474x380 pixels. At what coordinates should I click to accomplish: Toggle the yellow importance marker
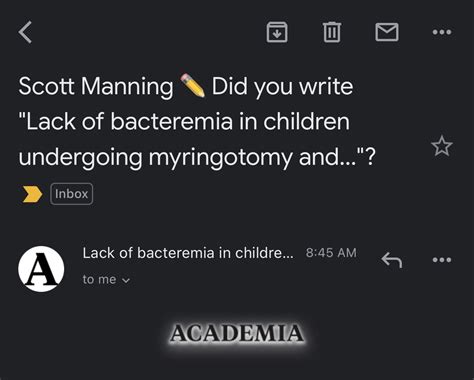tap(32, 194)
